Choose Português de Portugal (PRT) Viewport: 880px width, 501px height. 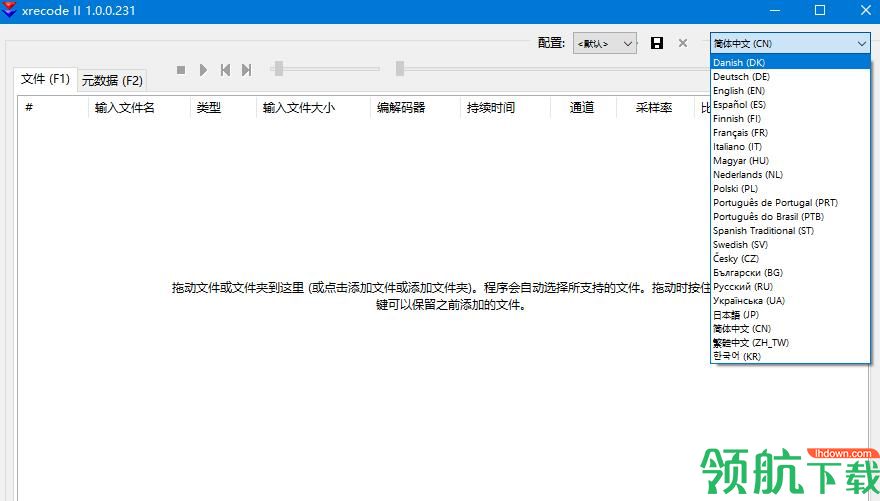tap(790, 203)
